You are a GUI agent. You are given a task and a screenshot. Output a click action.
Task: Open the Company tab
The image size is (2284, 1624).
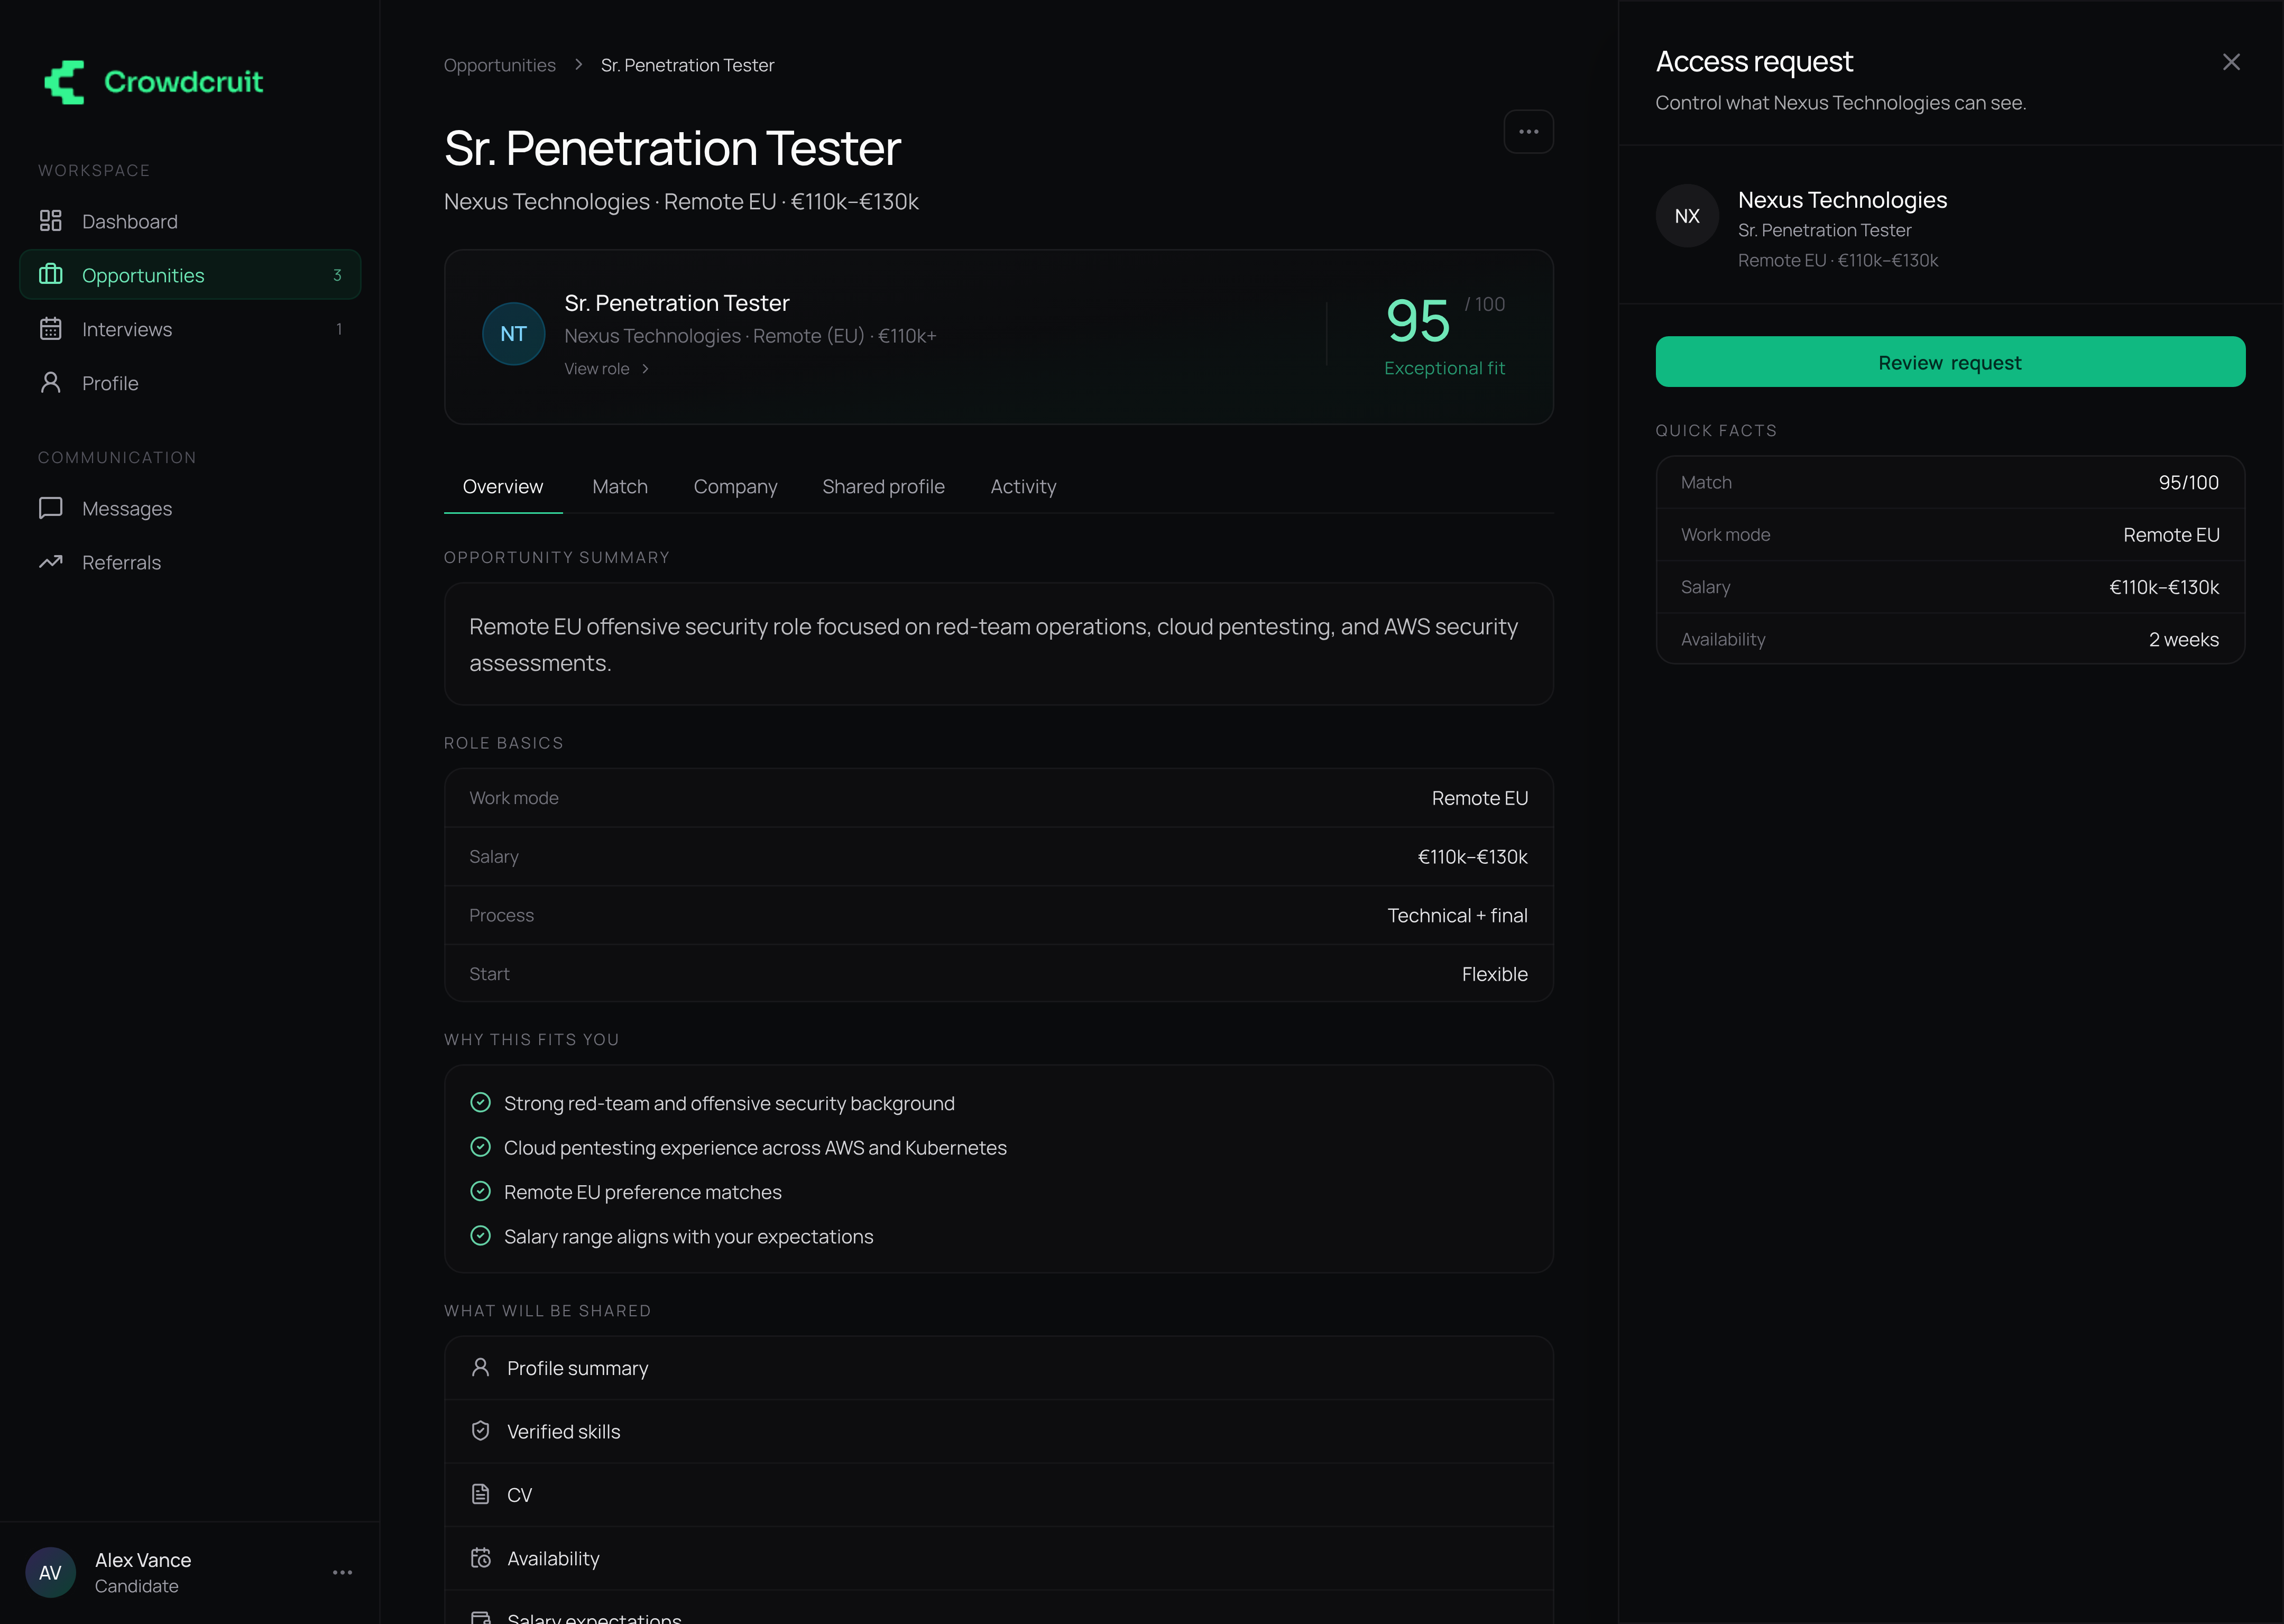(735, 487)
